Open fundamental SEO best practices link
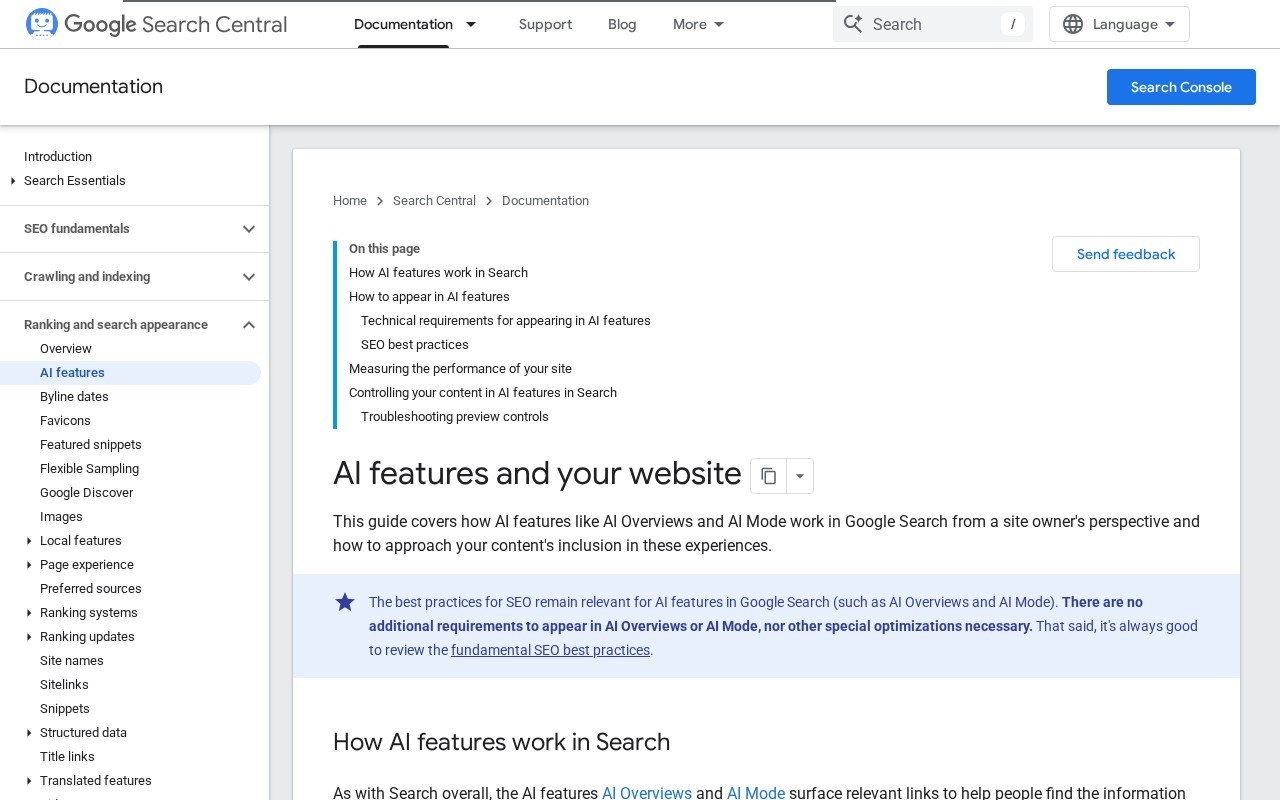The image size is (1280, 800). (x=550, y=650)
